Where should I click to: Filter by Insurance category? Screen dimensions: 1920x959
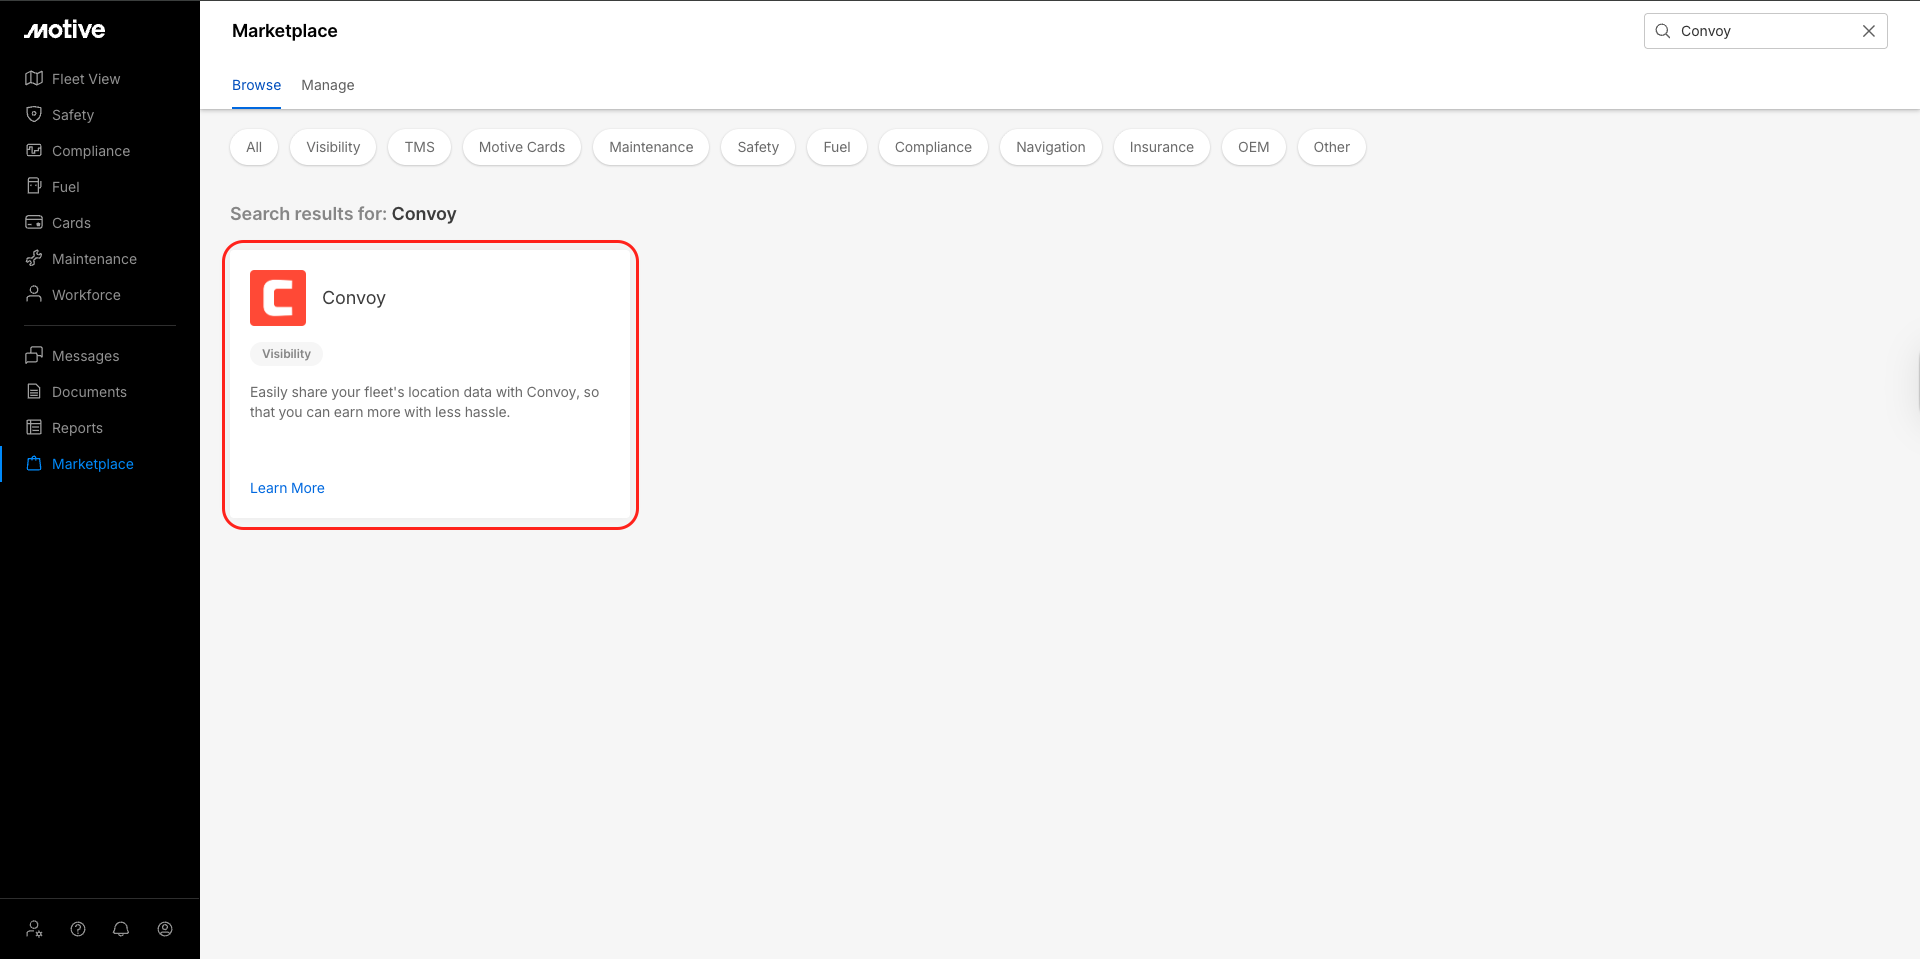pyautogui.click(x=1162, y=147)
